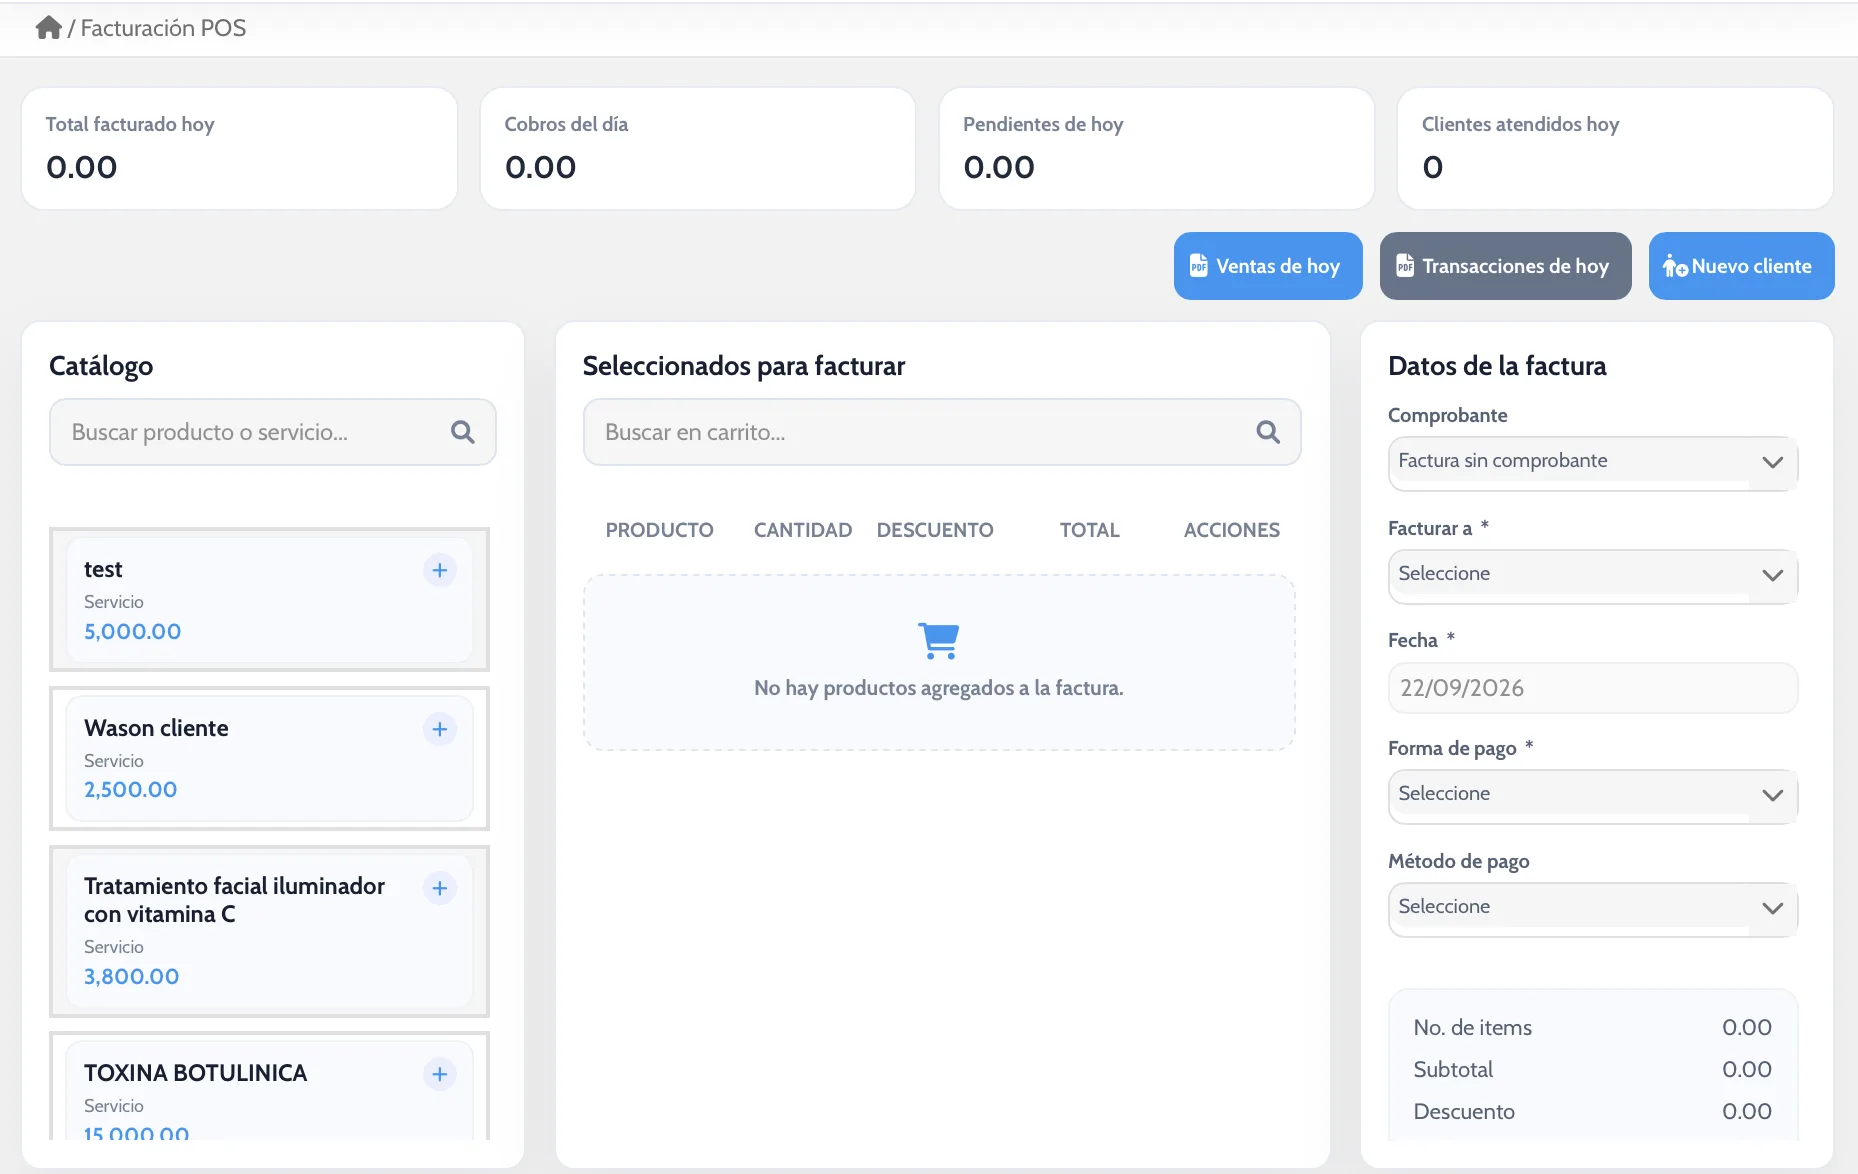This screenshot has width=1858, height=1174.
Task: Click the Pendientes de hoy card
Action: click(x=1157, y=148)
